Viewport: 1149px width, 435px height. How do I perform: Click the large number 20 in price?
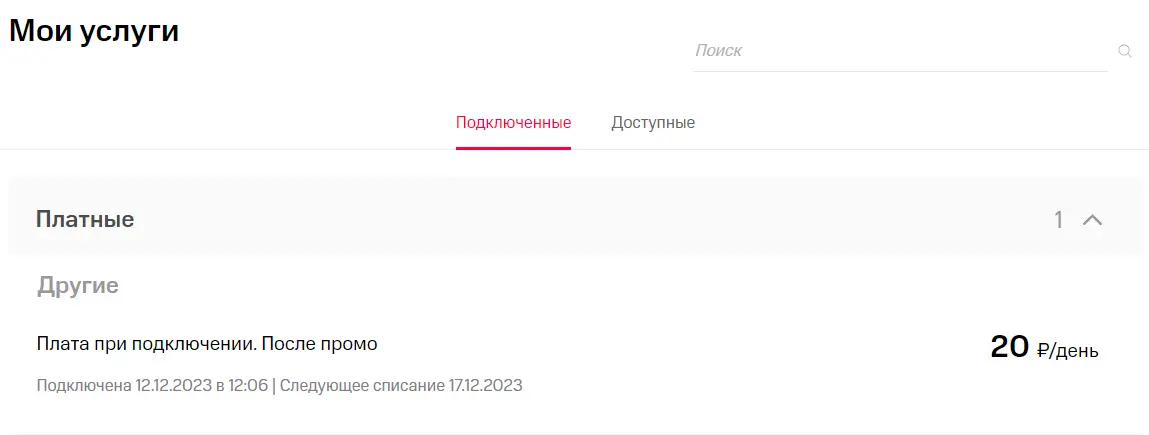[x=1010, y=346]
